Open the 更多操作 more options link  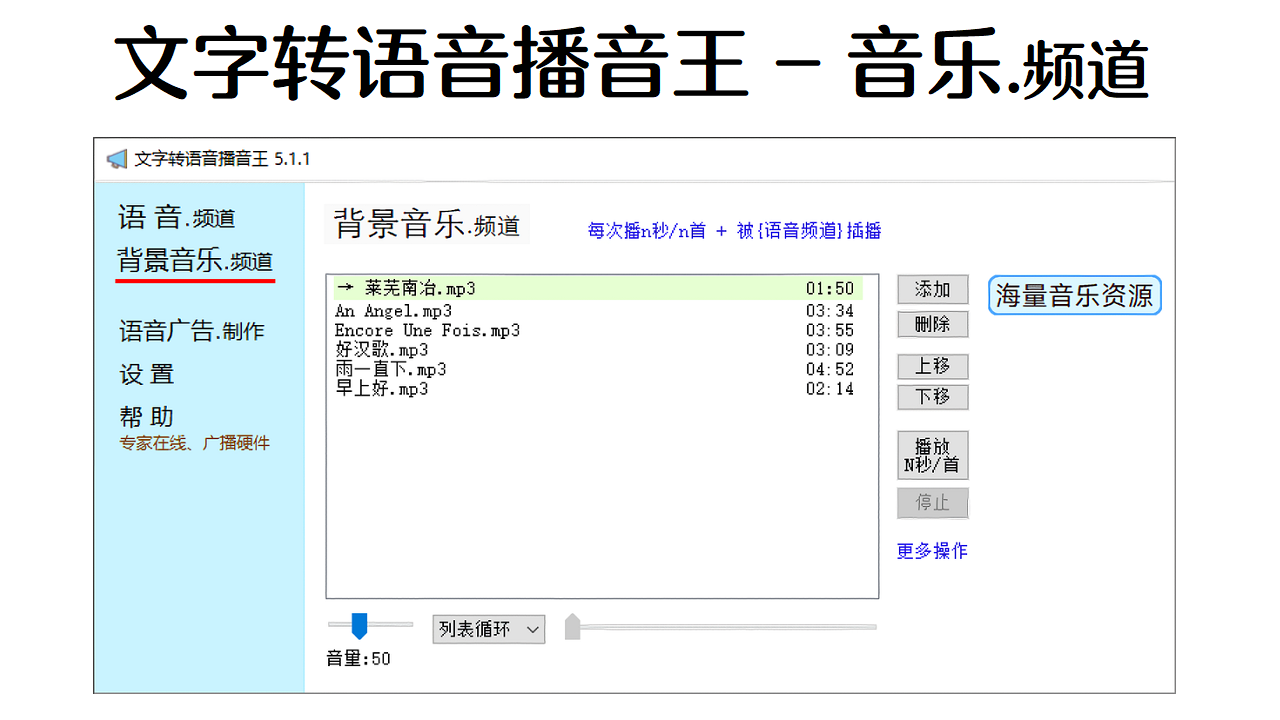[931, 550]
